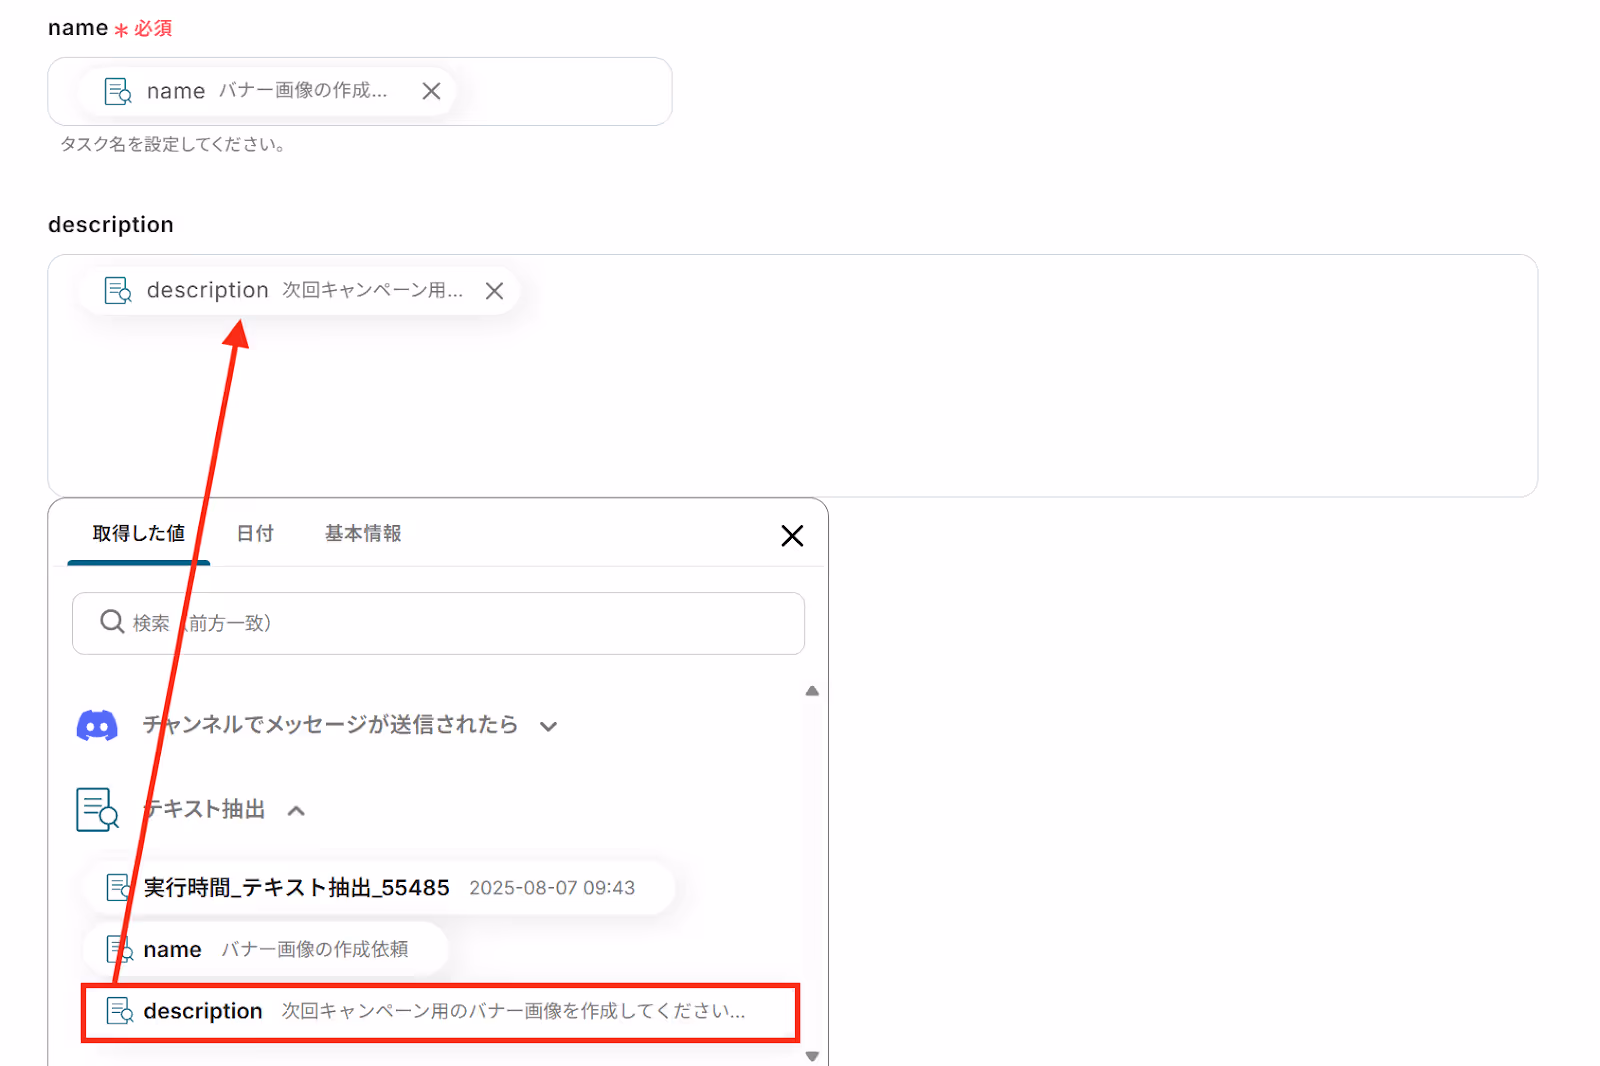
Task: Click the テキスト抽出 section document icon
Action: 97,810
